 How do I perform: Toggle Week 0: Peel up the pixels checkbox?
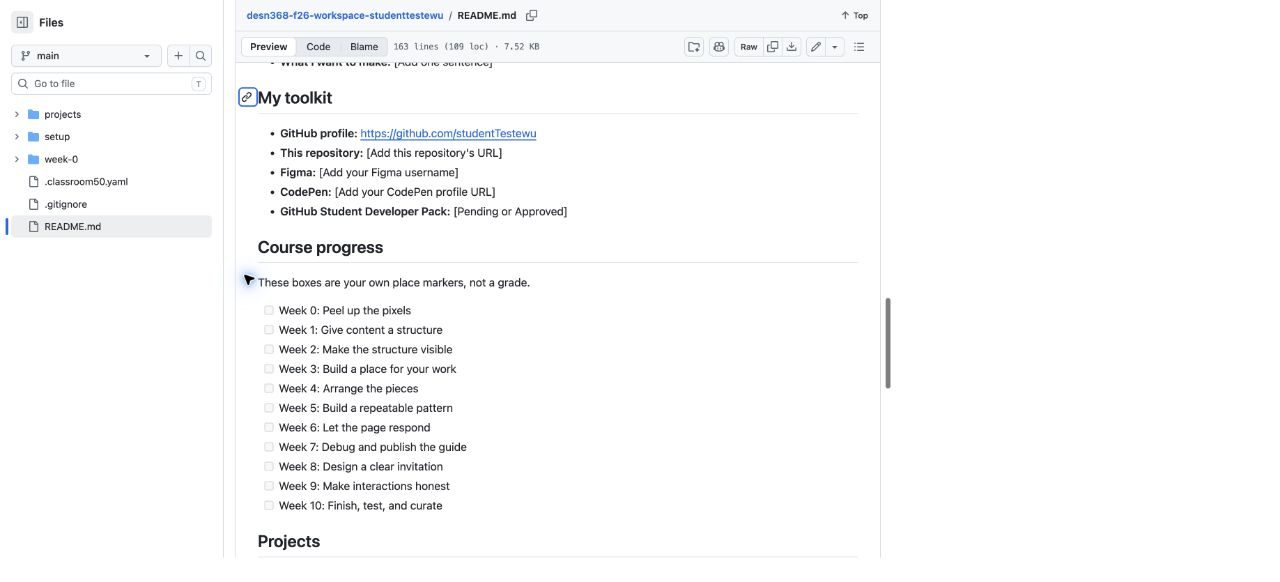[x=269, y=310]
